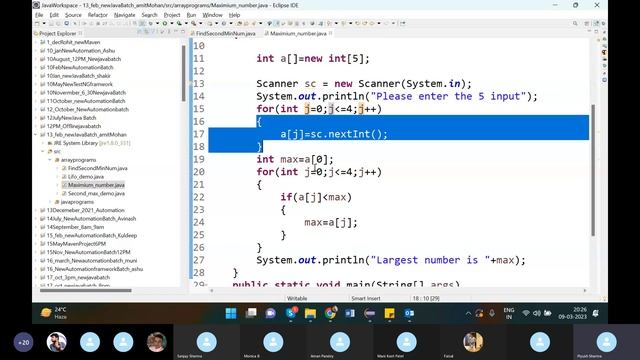
Task: Open Outlook from the taskbar
Action: pos(409,313)
